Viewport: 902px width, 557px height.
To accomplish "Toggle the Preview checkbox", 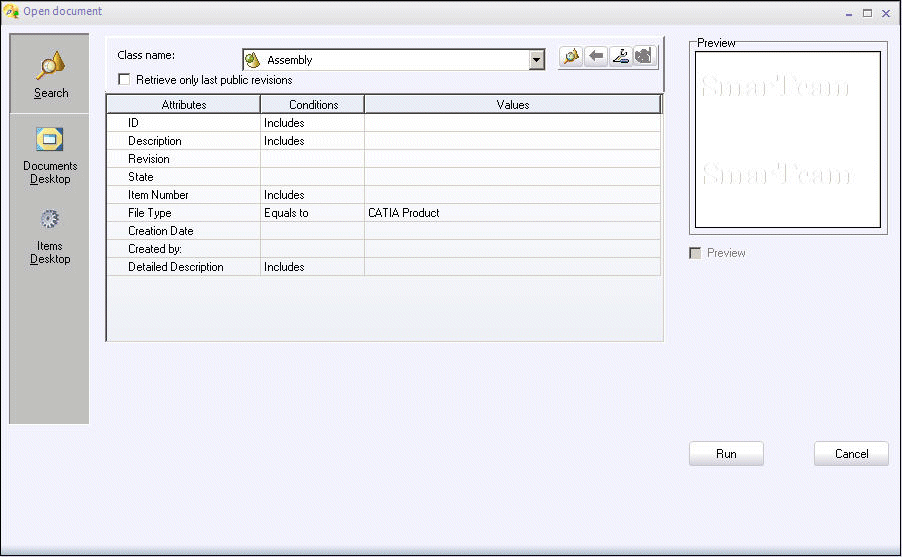I will click(696, 254).
